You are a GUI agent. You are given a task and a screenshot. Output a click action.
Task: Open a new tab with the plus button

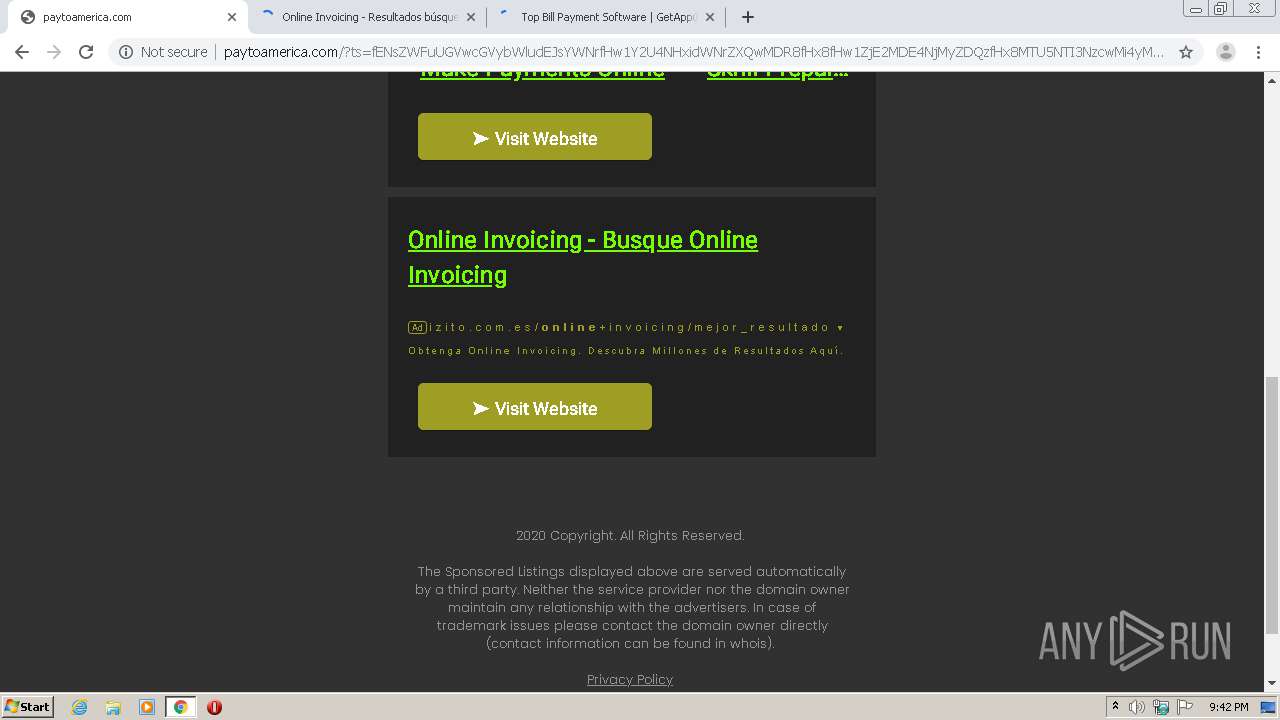[748, 17]
